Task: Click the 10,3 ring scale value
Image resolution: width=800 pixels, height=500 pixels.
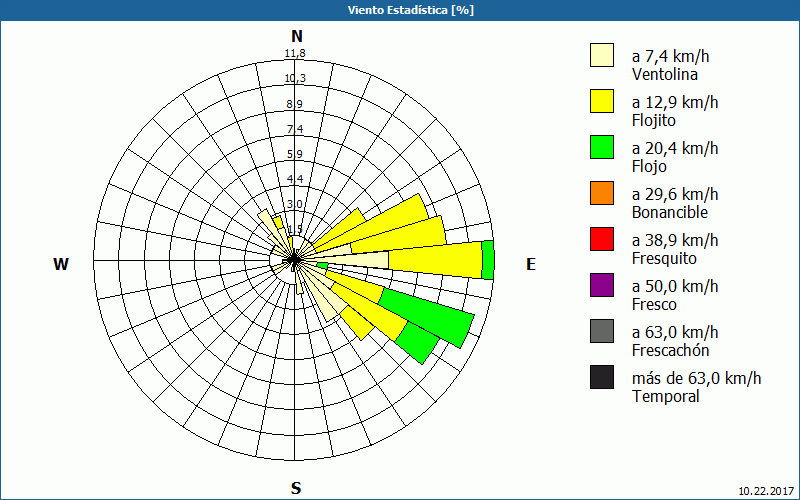Action: tap(295, 78)
